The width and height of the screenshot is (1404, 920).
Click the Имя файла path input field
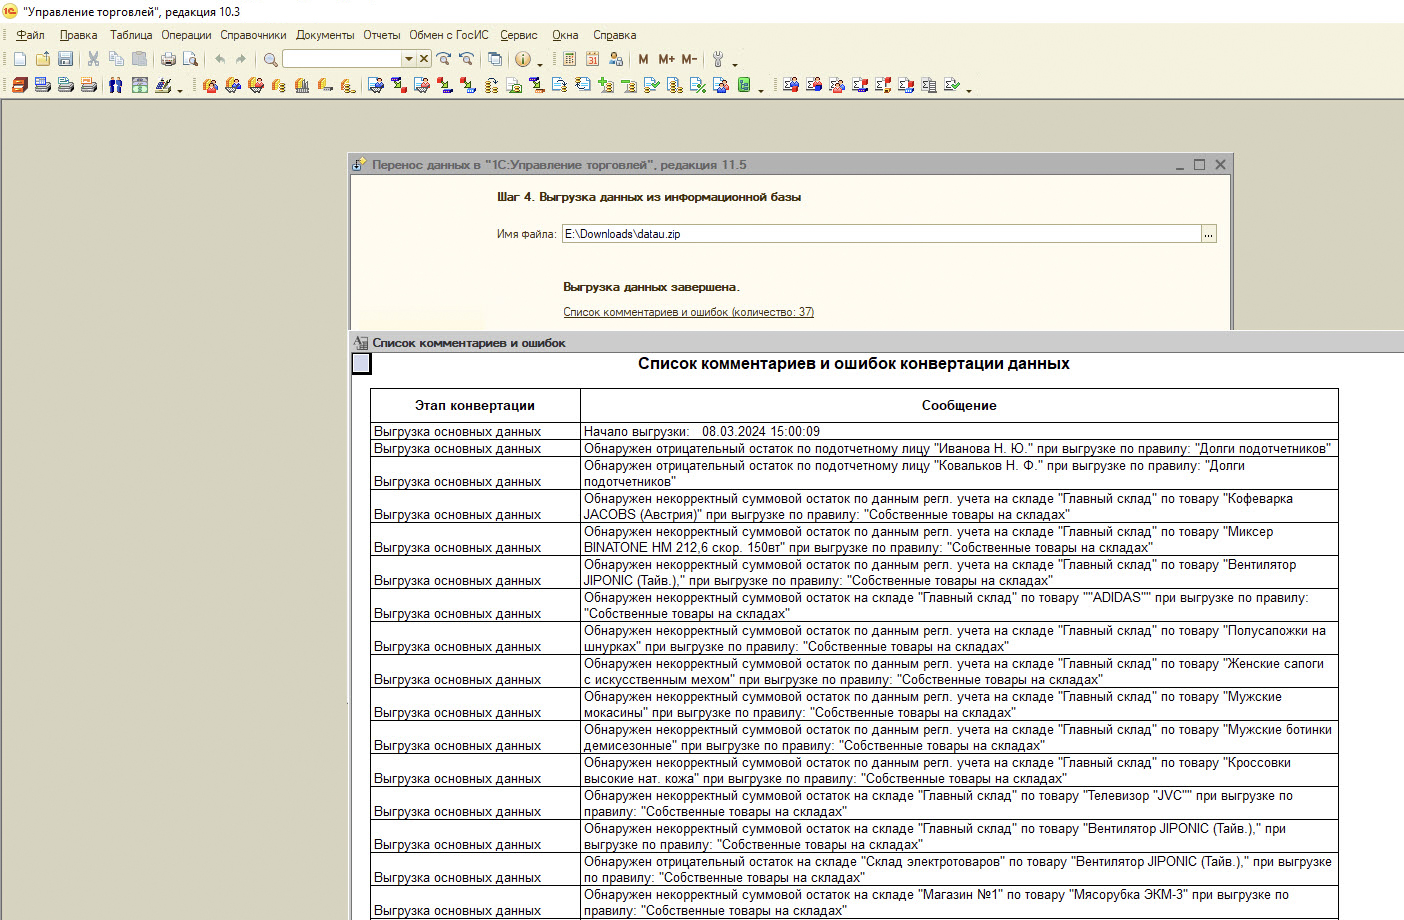tap(881, 234)
